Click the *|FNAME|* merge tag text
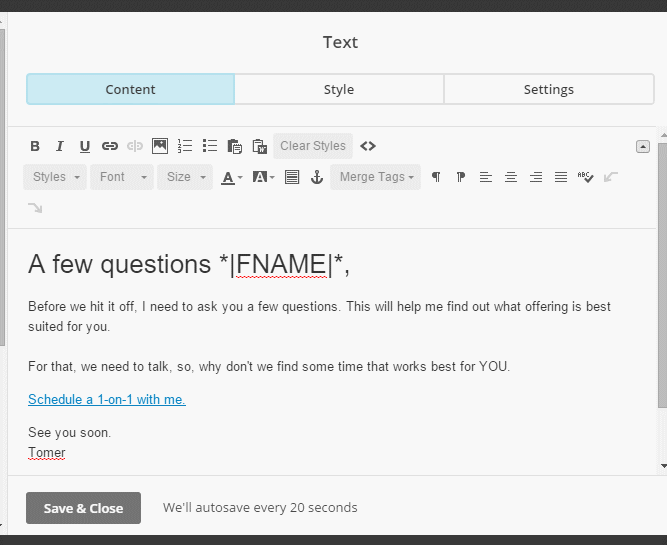667x545 pixels. pos(282,264)
